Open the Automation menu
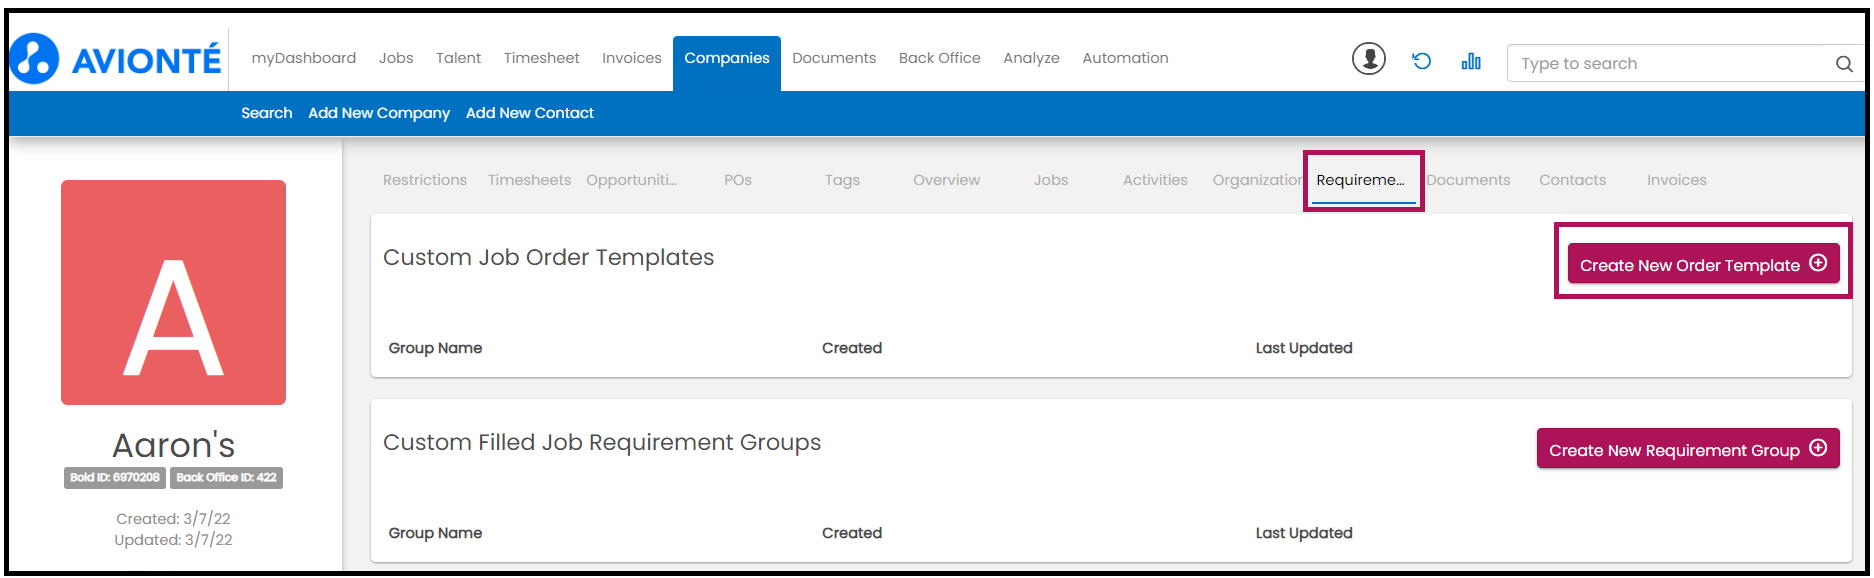Viewport: 1874px width, 578px height. pos(1125,58)
